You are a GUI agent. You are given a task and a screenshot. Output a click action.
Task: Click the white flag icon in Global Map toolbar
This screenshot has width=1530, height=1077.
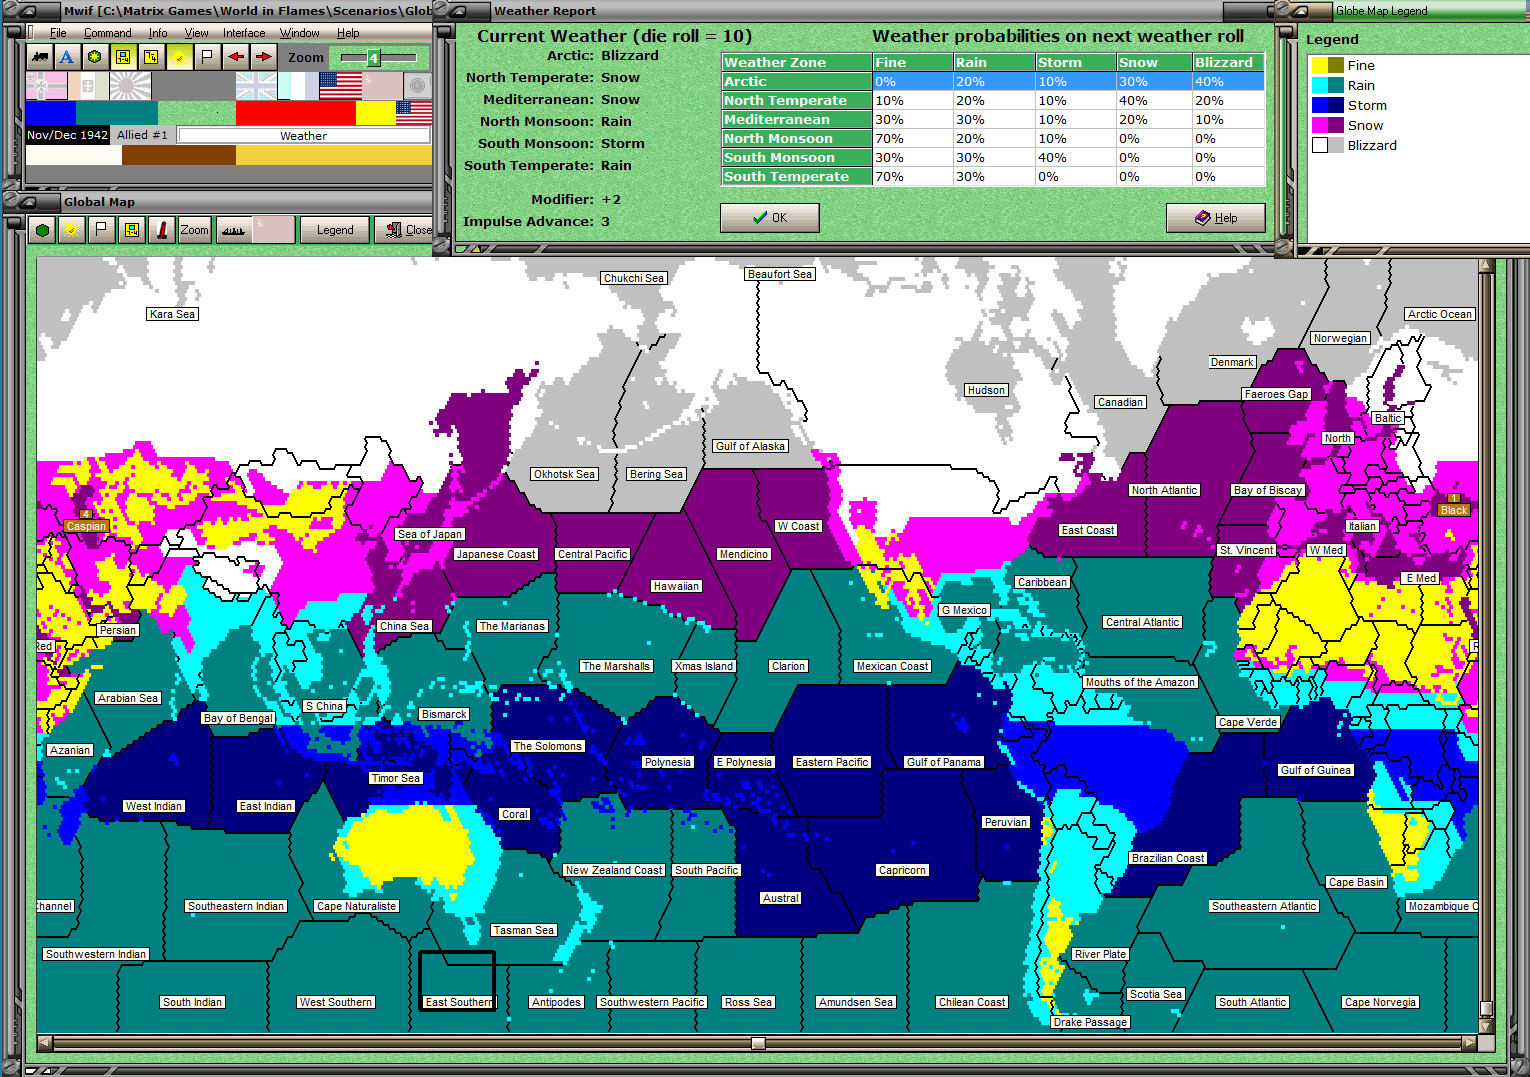tap(101, 230)
